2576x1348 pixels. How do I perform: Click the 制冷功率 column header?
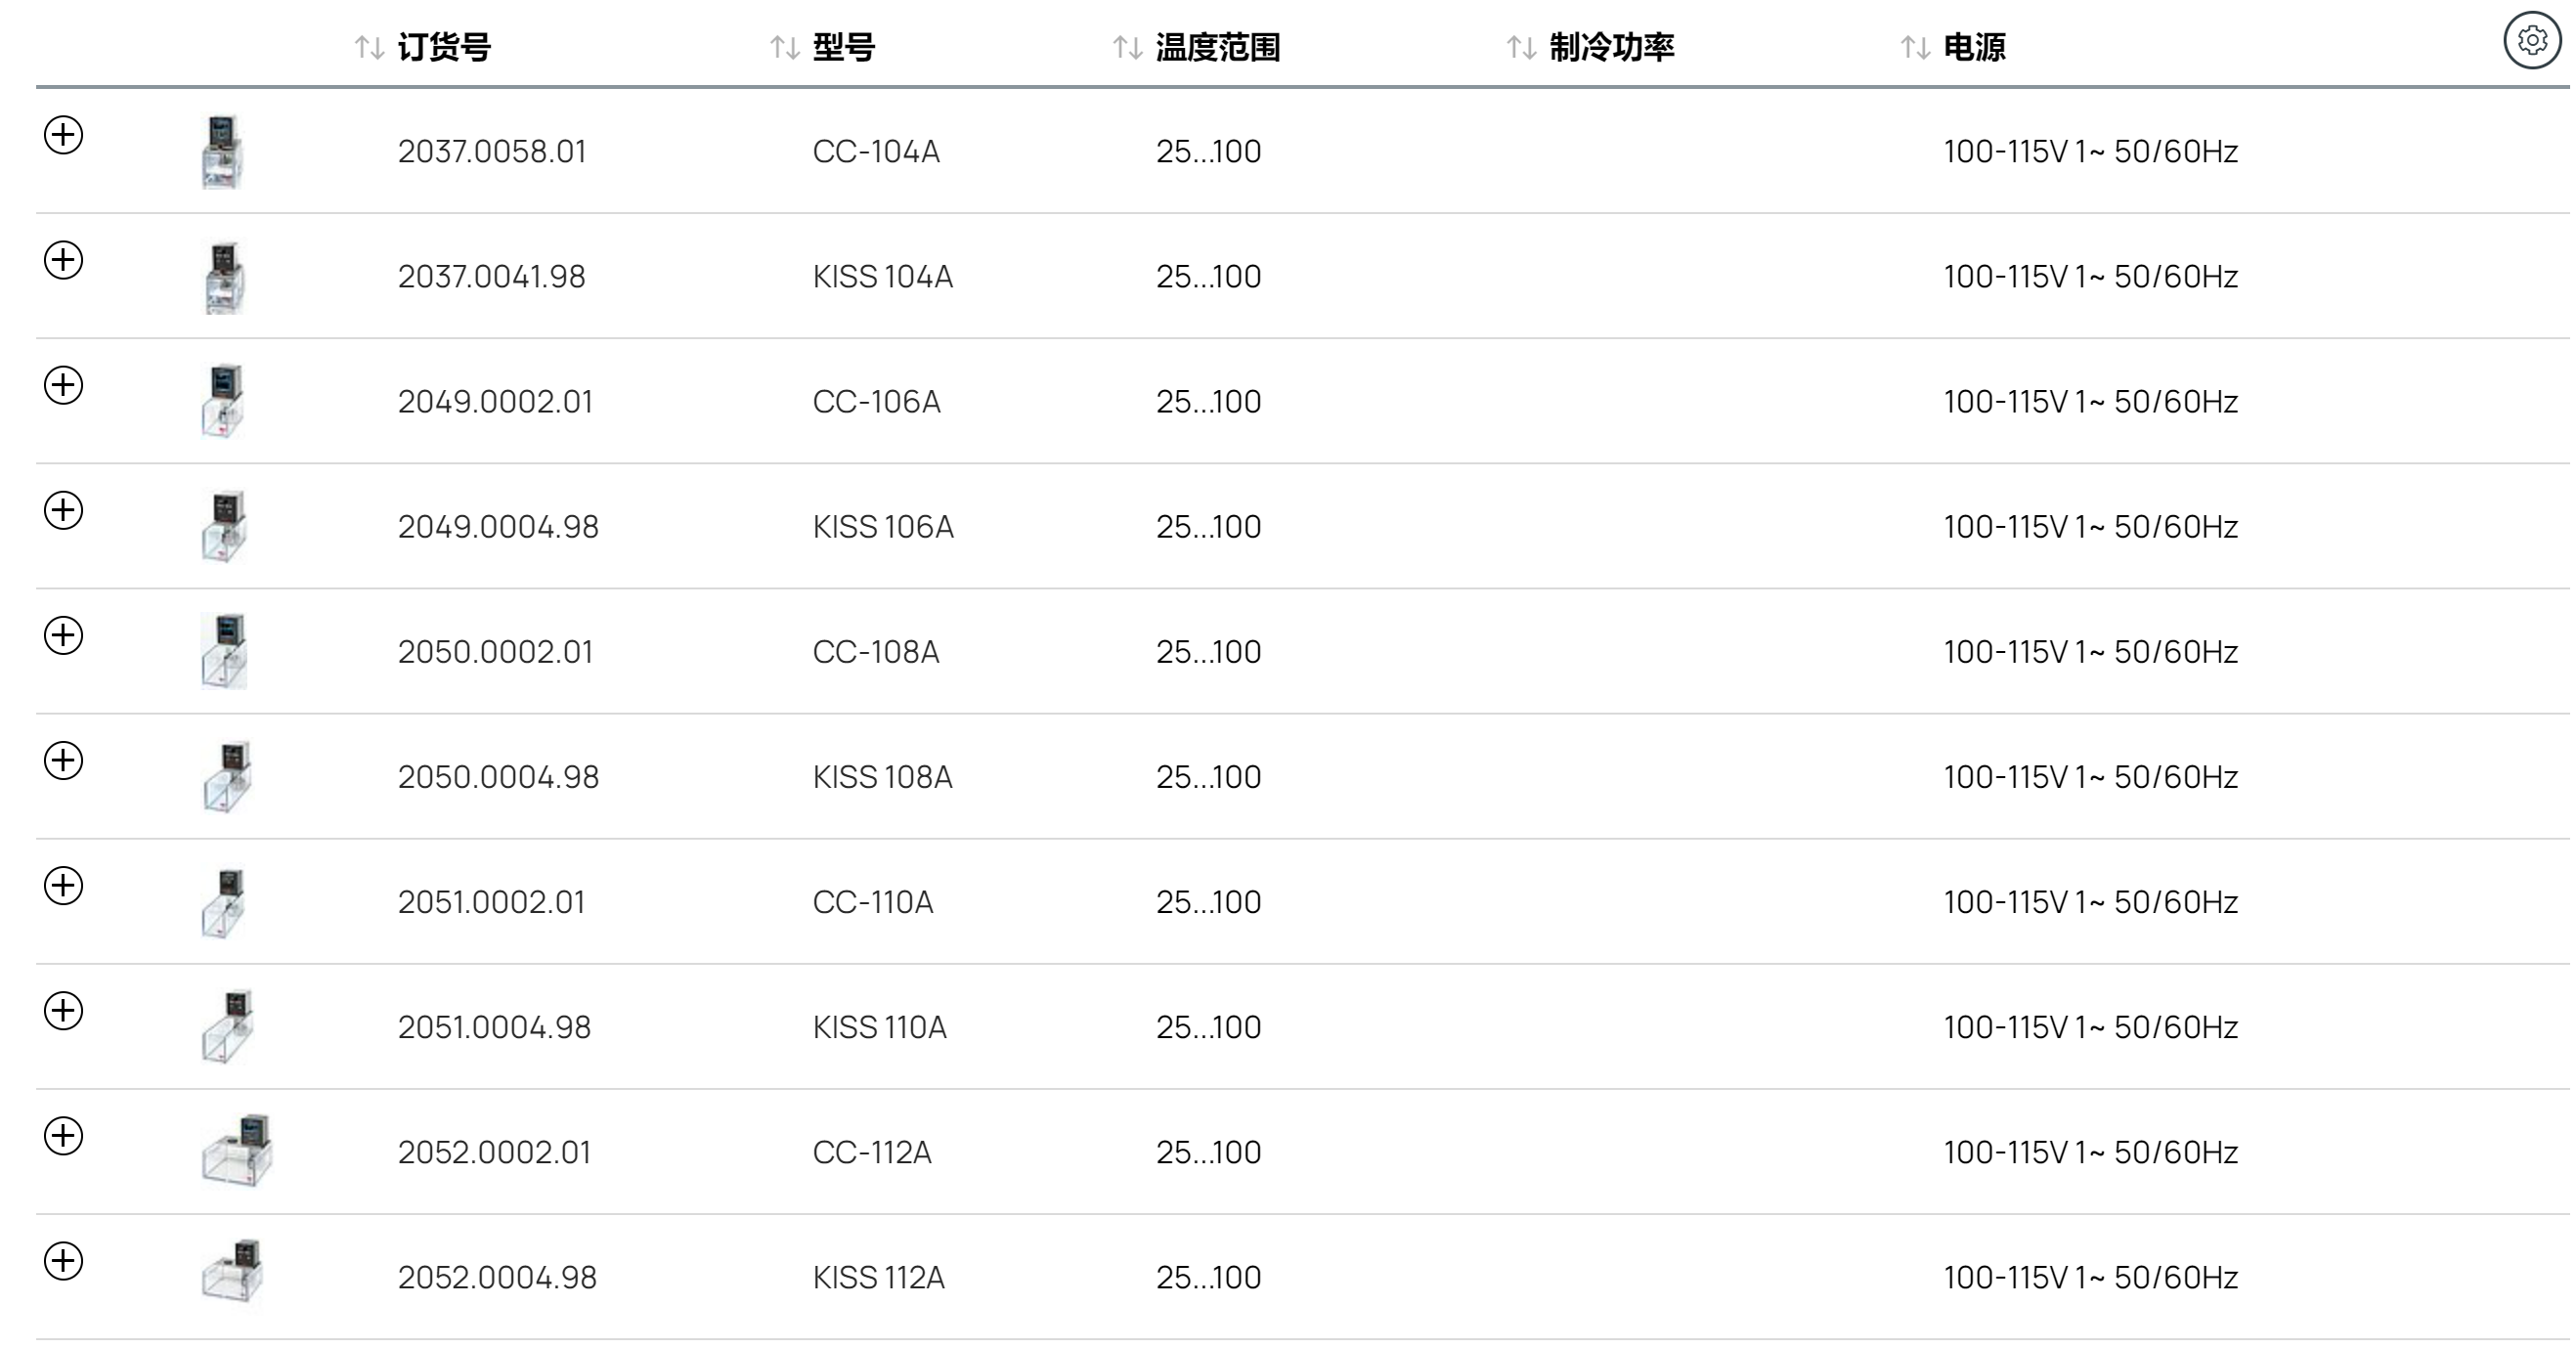click(x=1611, y=47)
